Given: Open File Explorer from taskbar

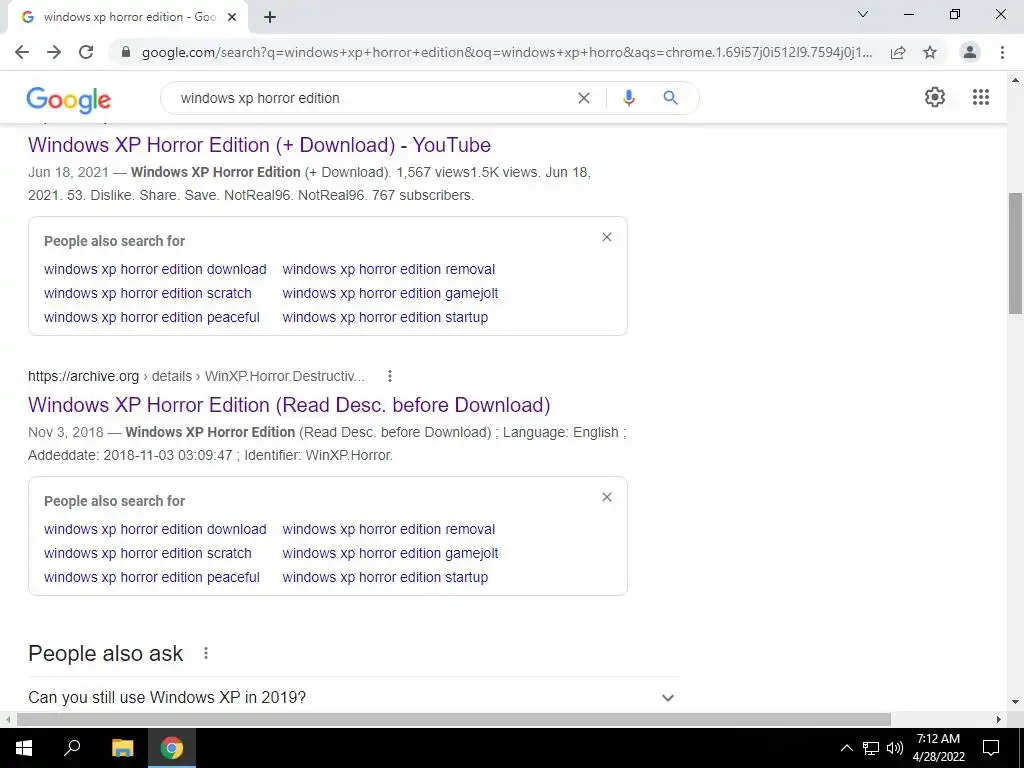Looking at the screenshot, I should 122,748.
